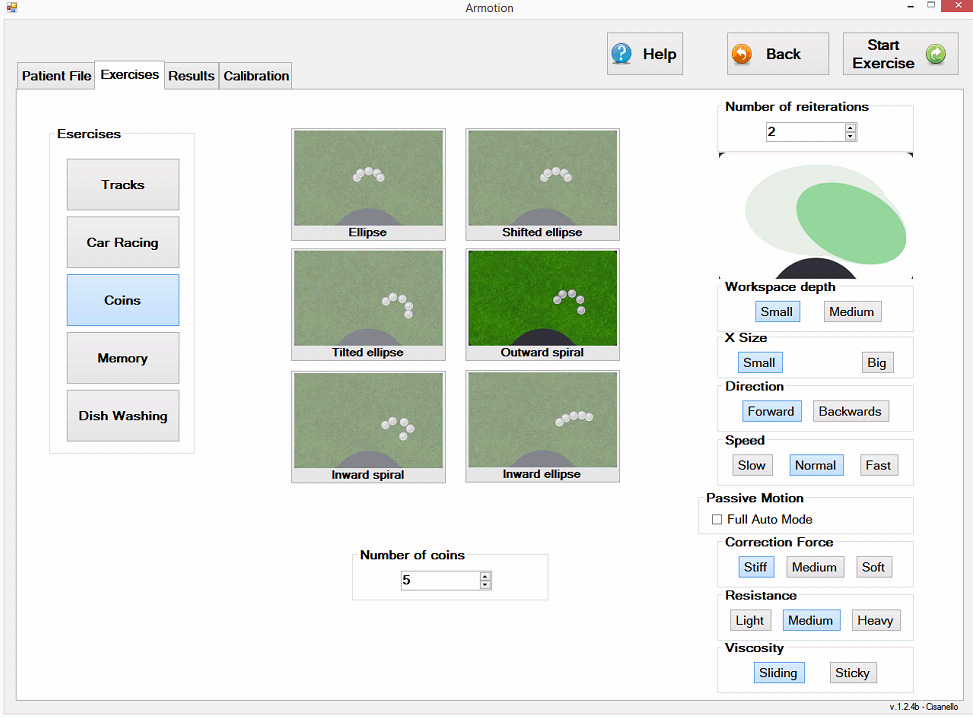This screenshot has width=973, height=717.
Task: Pick the Inward ellipse pattern
Action: click(542, 426)
